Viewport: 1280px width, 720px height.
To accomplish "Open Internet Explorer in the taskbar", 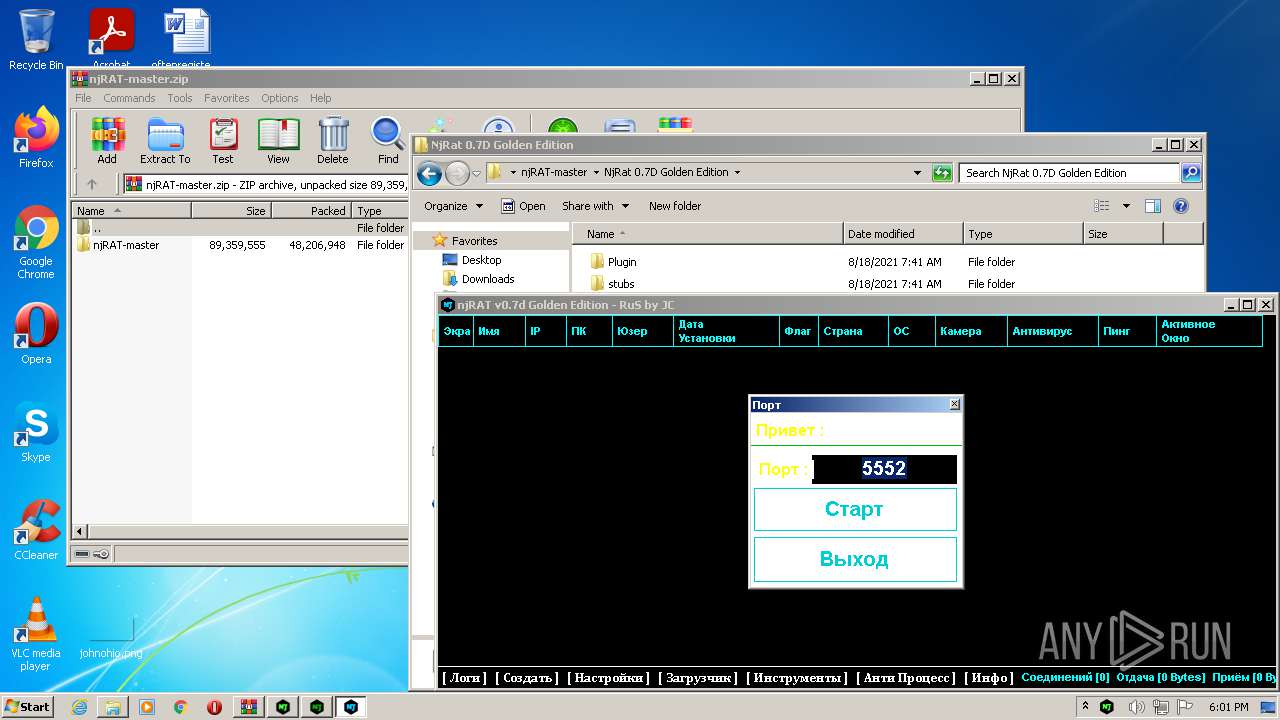I will point(79,707).
